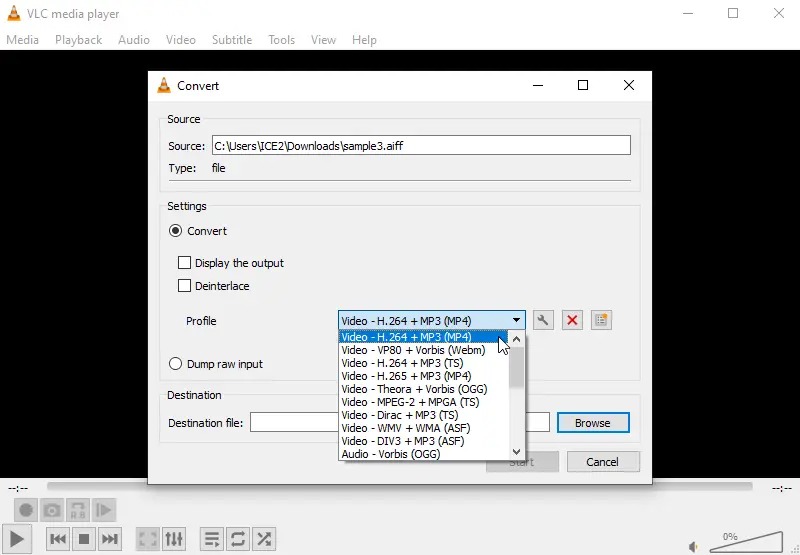Viewport: 800px width, 555px height.
Task: Create a new profile icon
Action: pos(601,320)
